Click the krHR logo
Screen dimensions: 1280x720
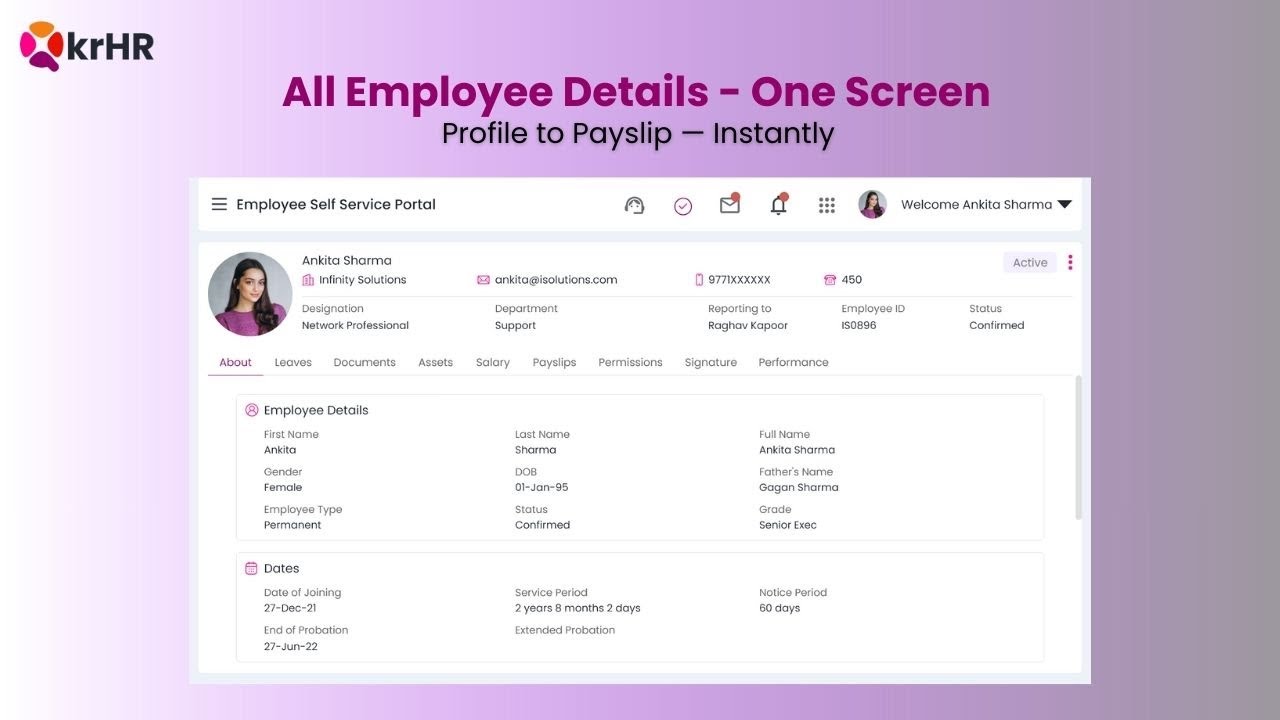tap(87, 46)
